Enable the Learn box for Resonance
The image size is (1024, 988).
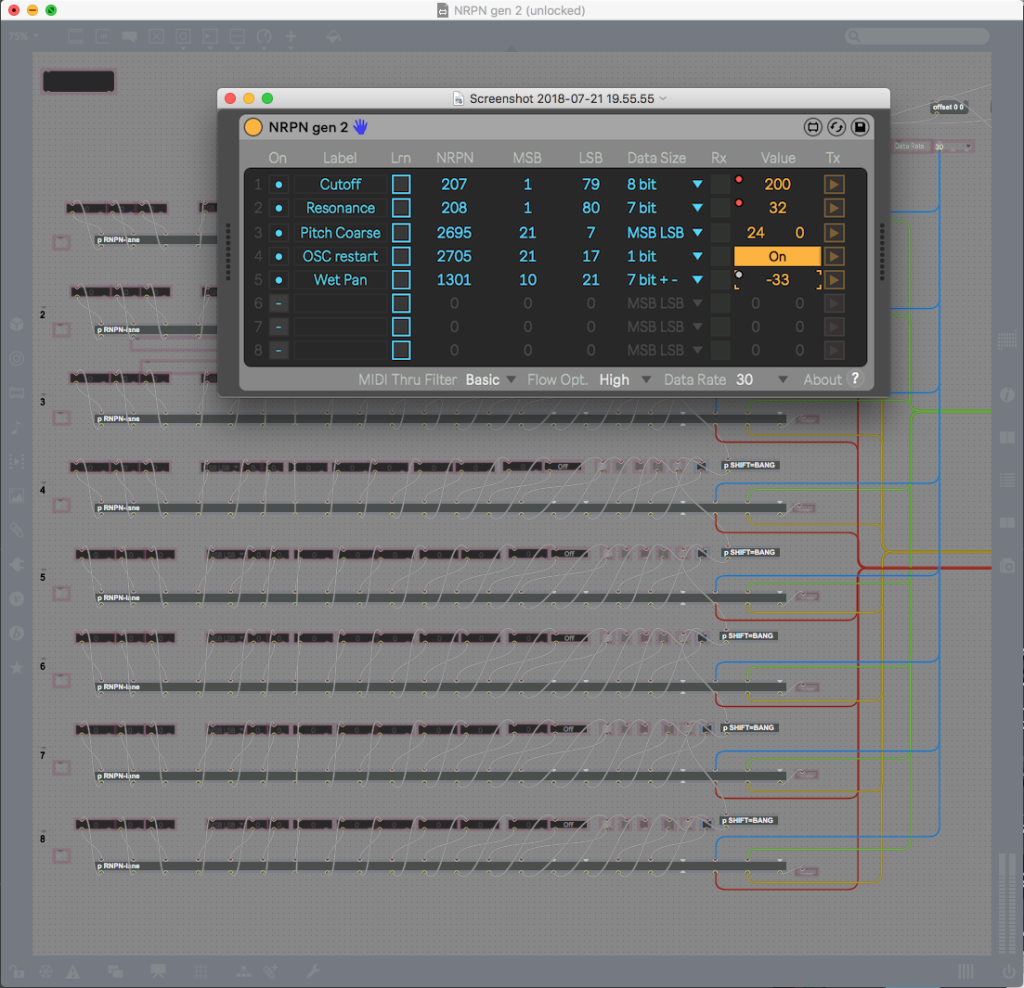click(x=401, y=208)
